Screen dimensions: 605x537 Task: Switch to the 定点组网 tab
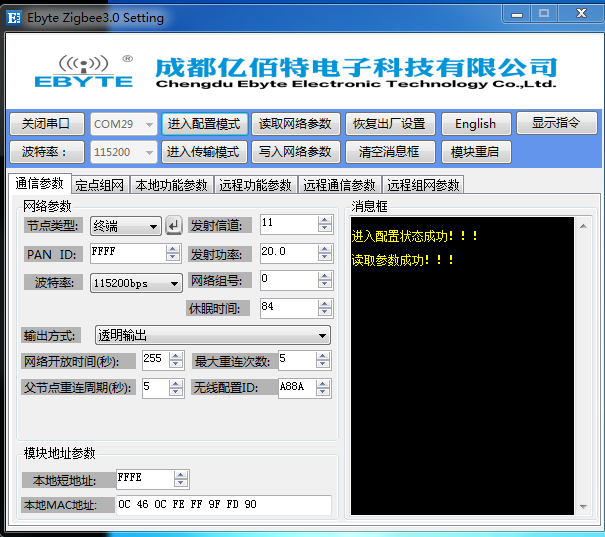pos(100,185)
